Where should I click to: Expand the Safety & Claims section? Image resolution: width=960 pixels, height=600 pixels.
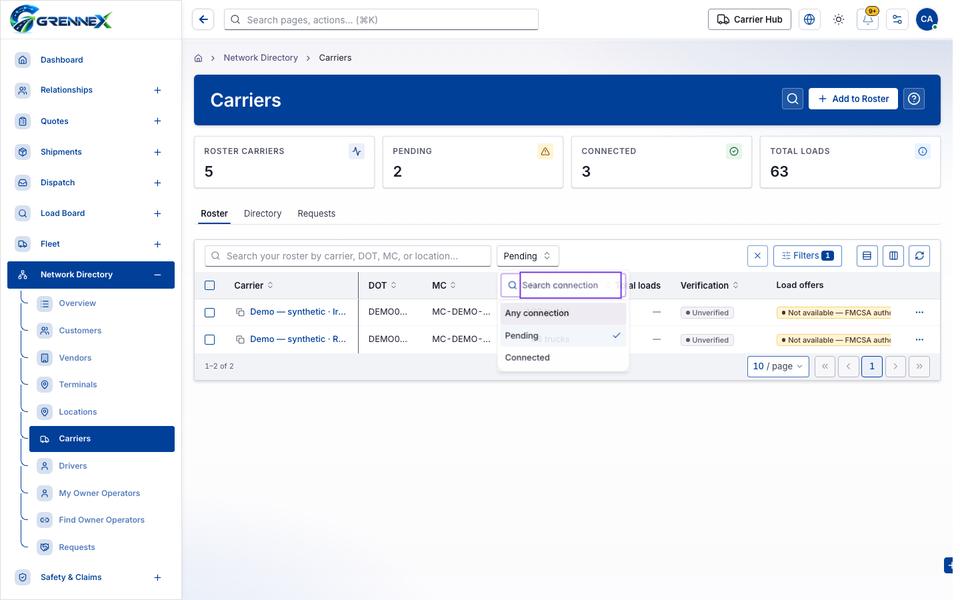(157, 577)
